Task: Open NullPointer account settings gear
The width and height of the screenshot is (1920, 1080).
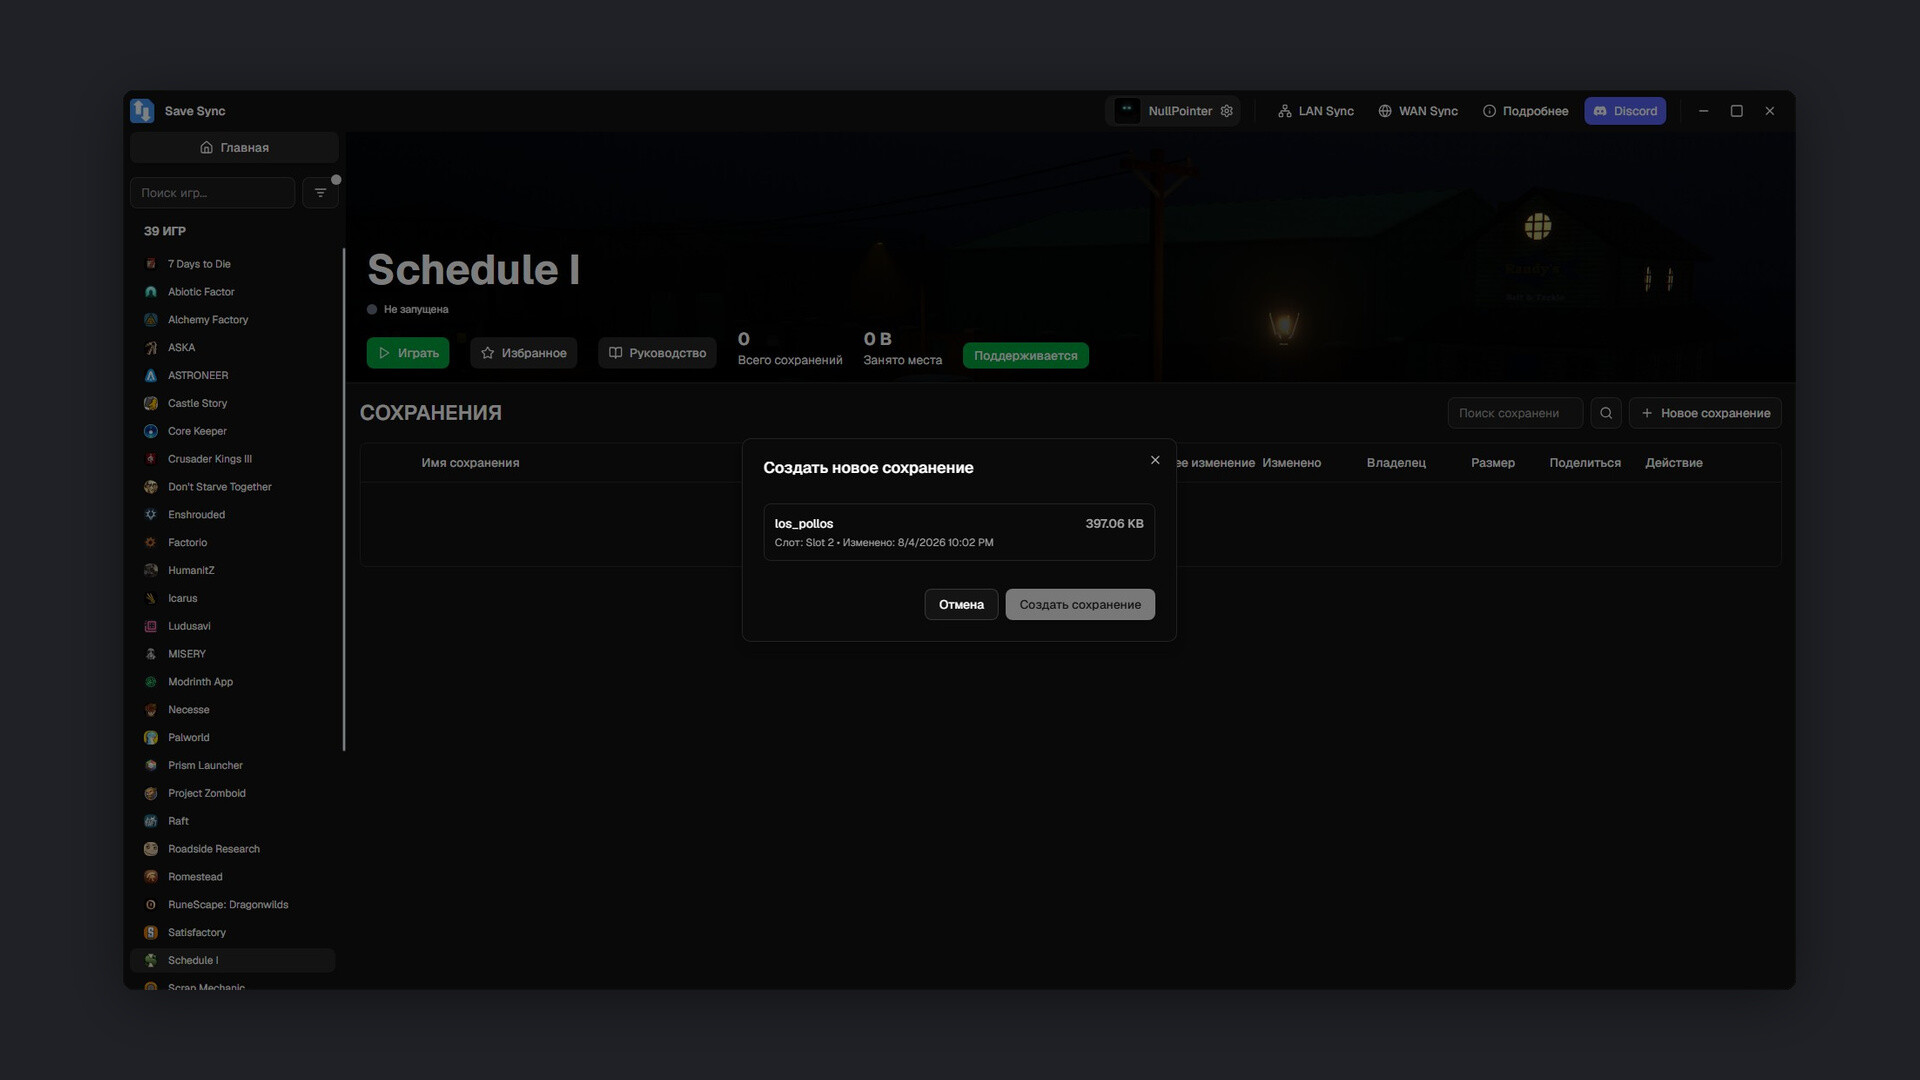Action: click(1227, 111)
